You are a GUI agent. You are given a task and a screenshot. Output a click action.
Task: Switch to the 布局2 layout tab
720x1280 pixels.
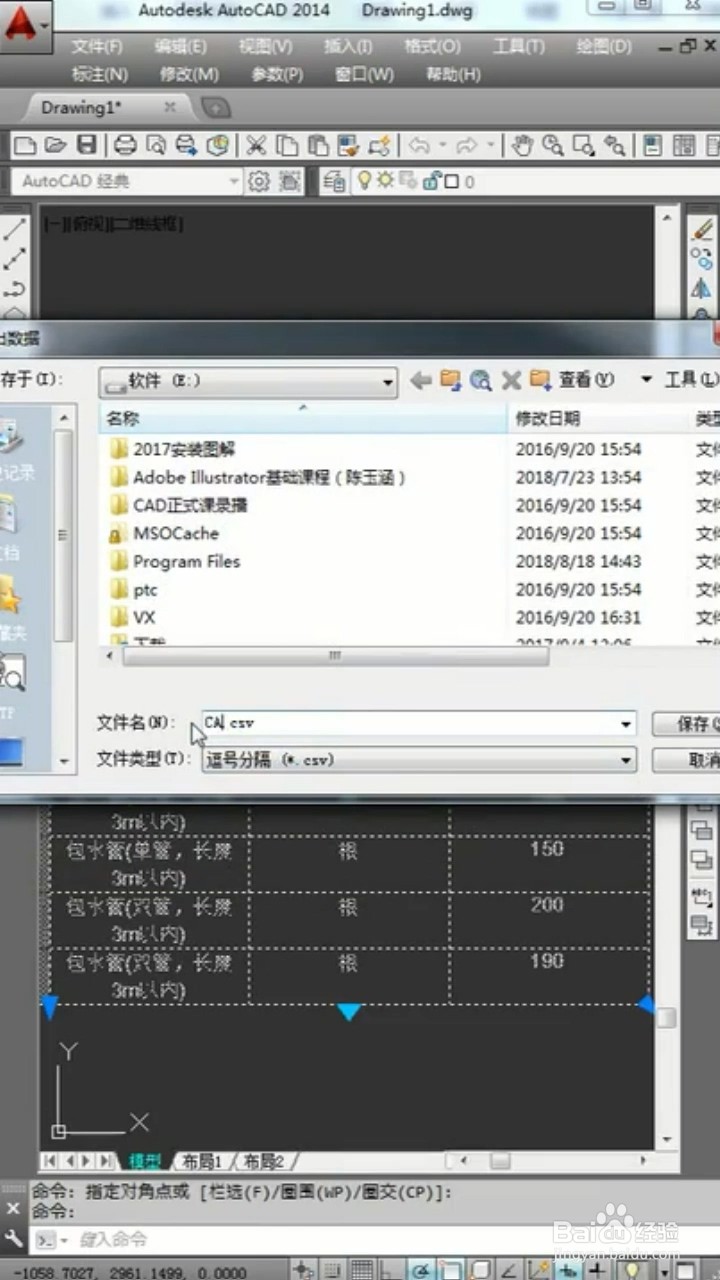pyautogui.click(x=264, y=1161)
